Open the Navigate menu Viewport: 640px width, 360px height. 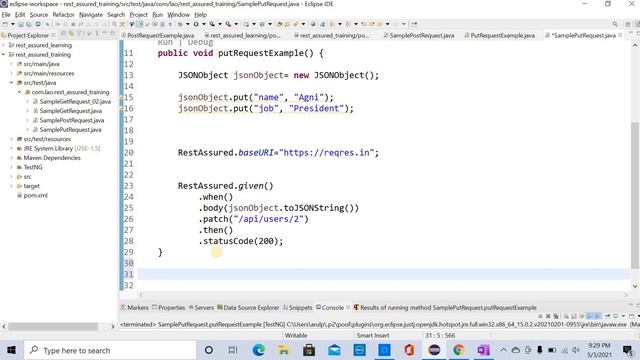pos(91,15)
